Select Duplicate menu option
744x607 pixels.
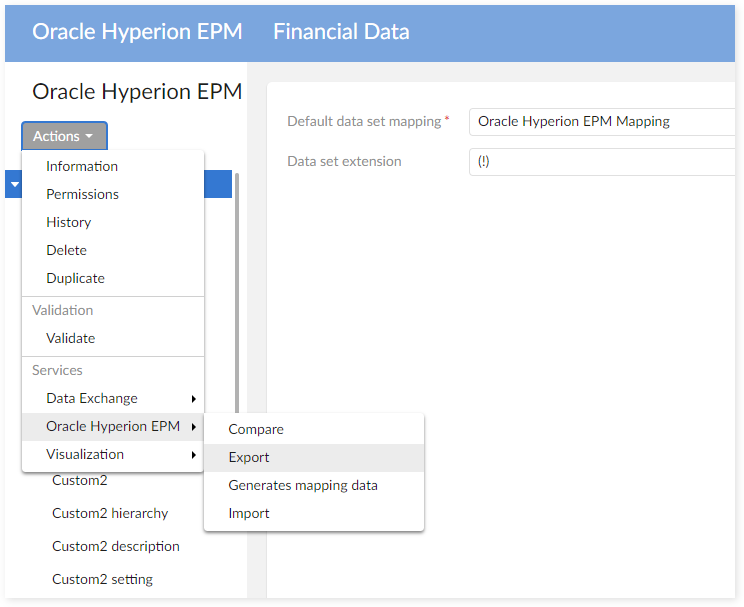(x=75, y=278)
